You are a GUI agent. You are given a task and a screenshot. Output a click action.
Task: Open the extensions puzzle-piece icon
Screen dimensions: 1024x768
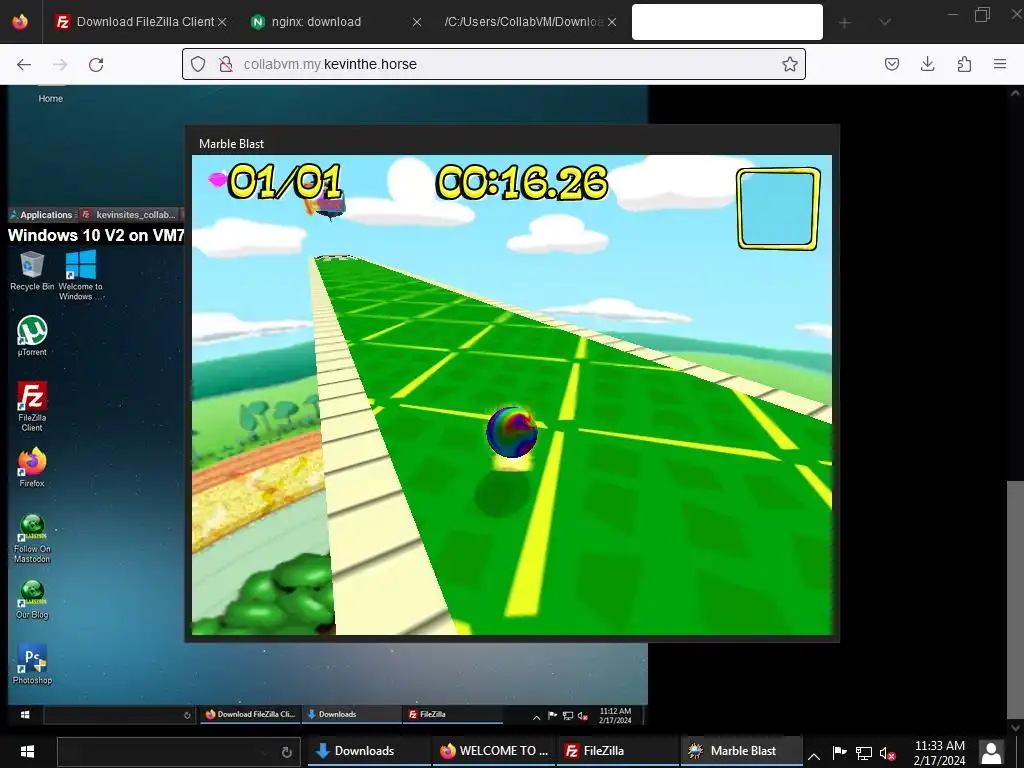(x=964, y=64)
